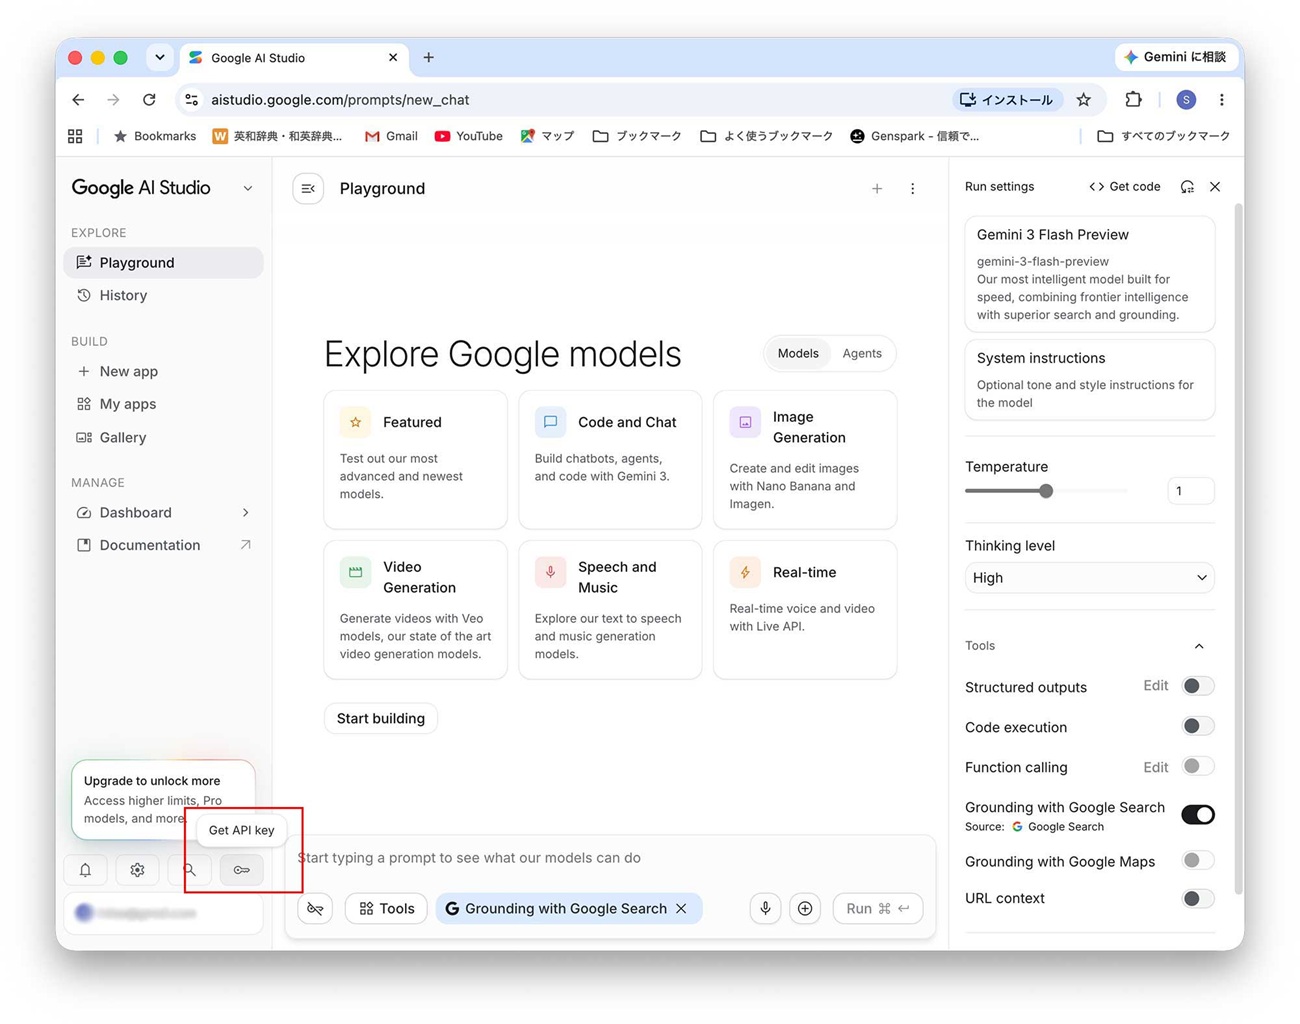Click the Temperature slider handle
Image resolution: width=1300 pixels, height=1024 pixels.
(x=1046, y=491)
